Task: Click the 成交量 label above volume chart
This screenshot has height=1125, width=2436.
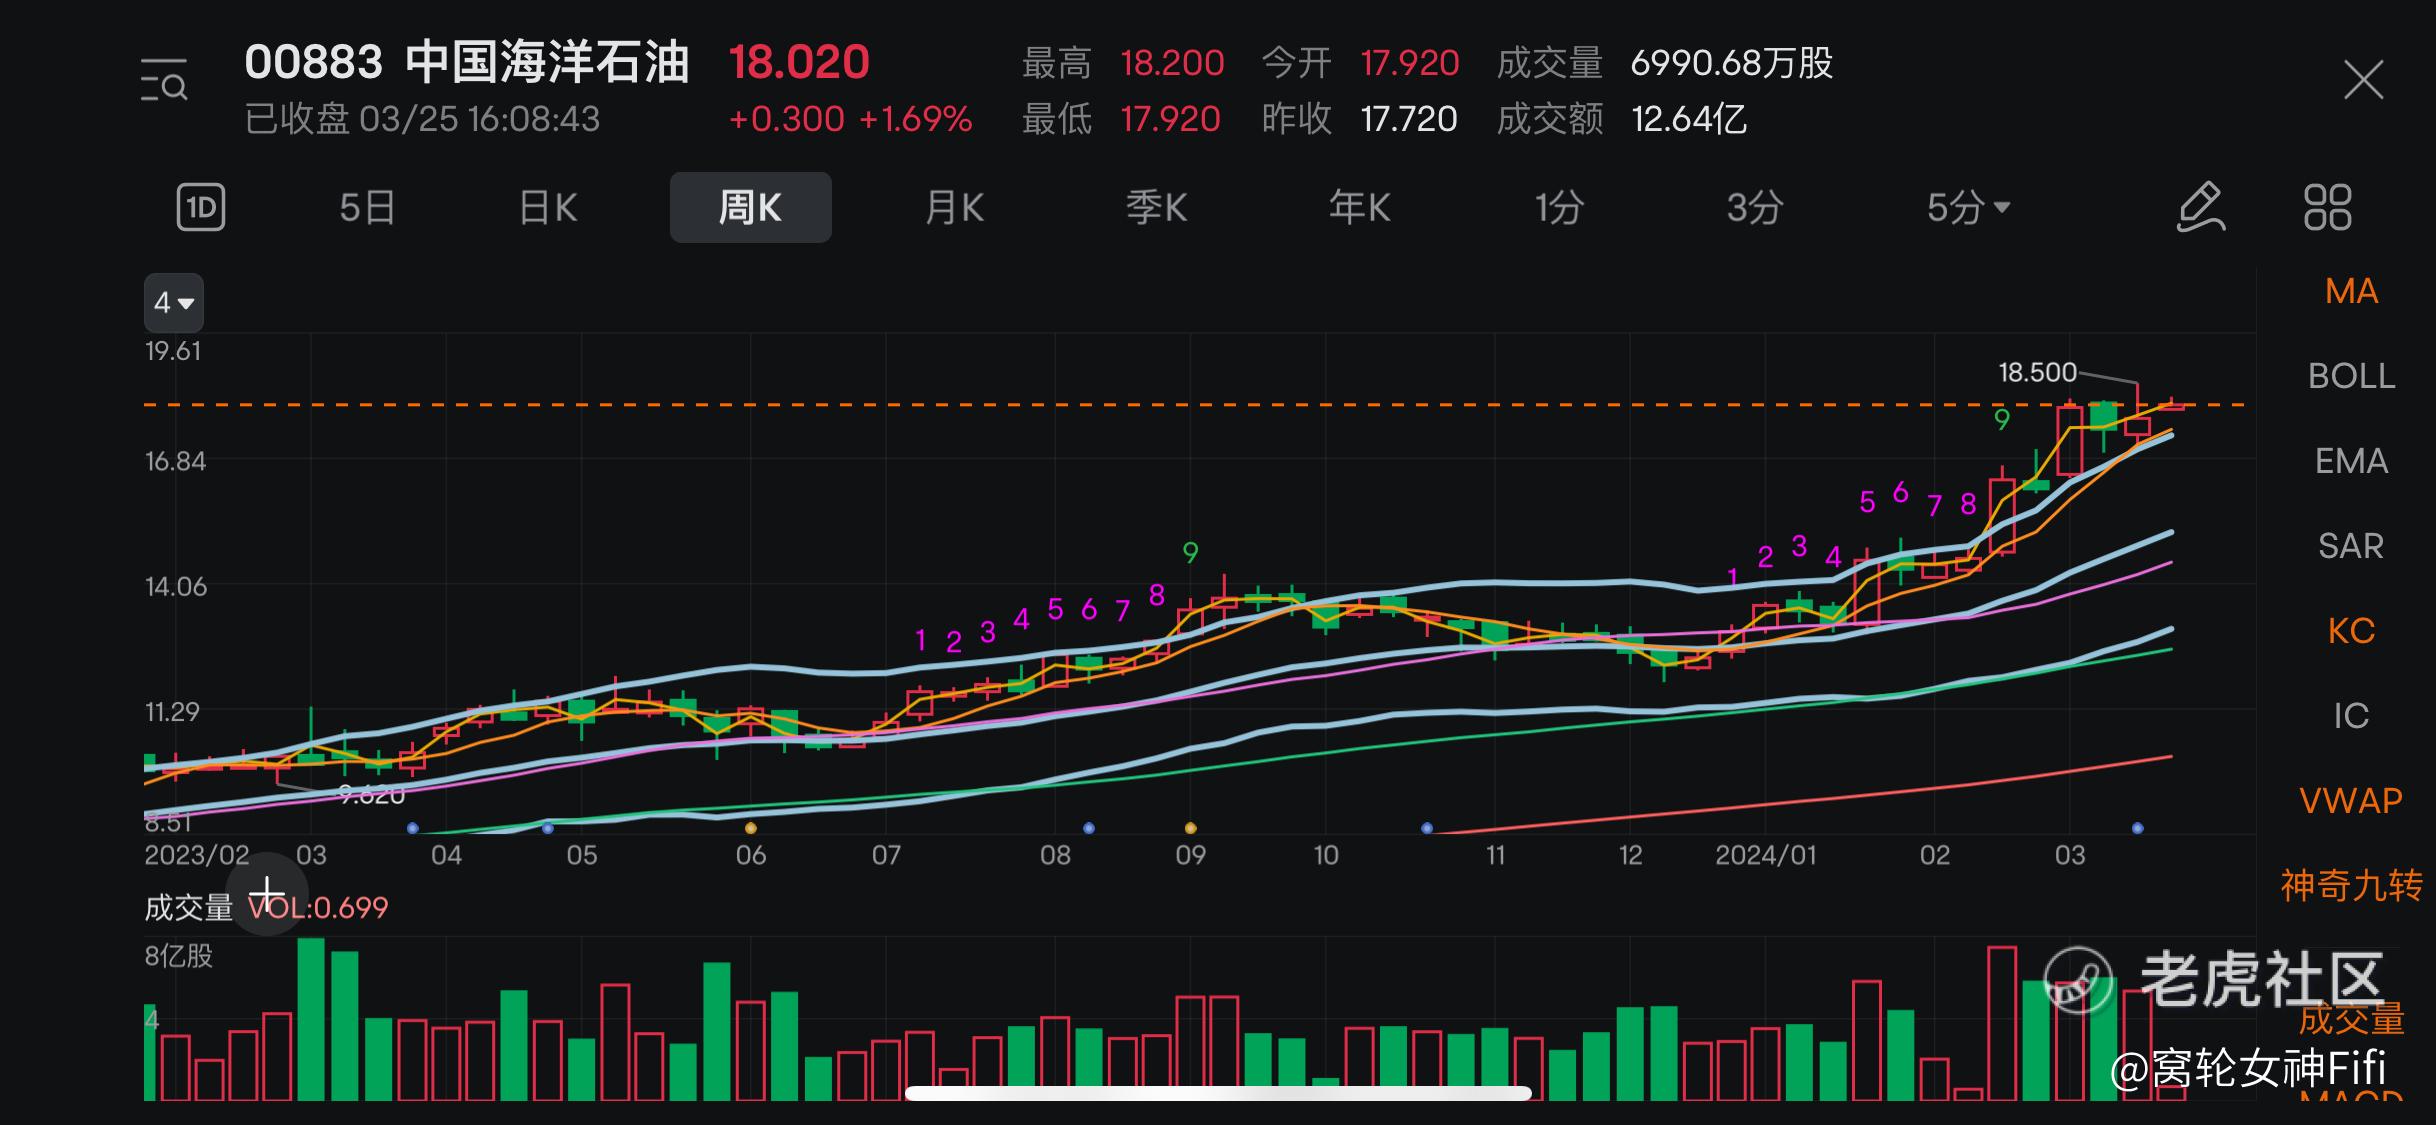Action: (x=188, y=908)
